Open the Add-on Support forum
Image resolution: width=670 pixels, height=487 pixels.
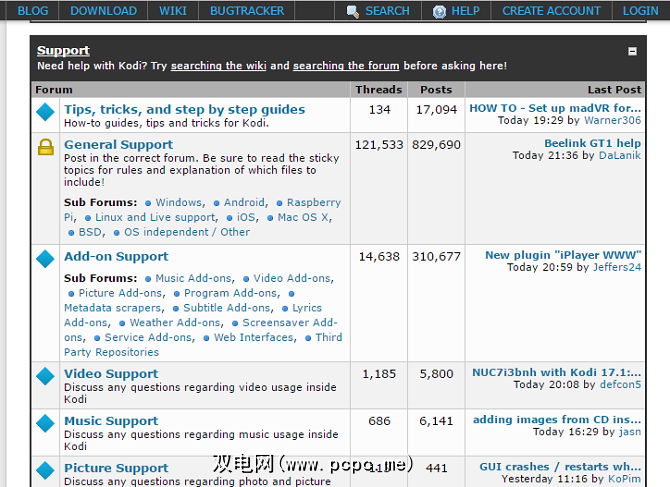coord(116,256)
